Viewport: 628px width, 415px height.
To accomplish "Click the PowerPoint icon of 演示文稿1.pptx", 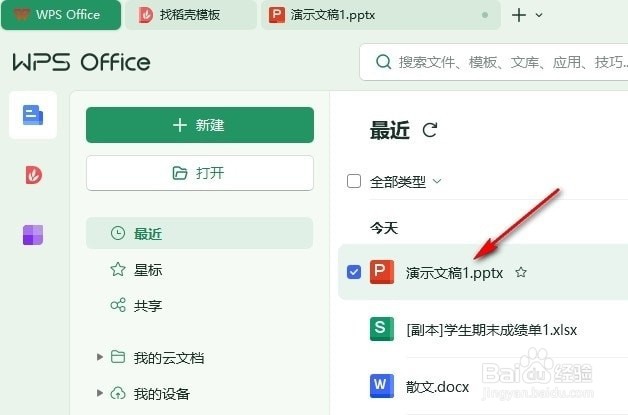I will coord(382,272).
